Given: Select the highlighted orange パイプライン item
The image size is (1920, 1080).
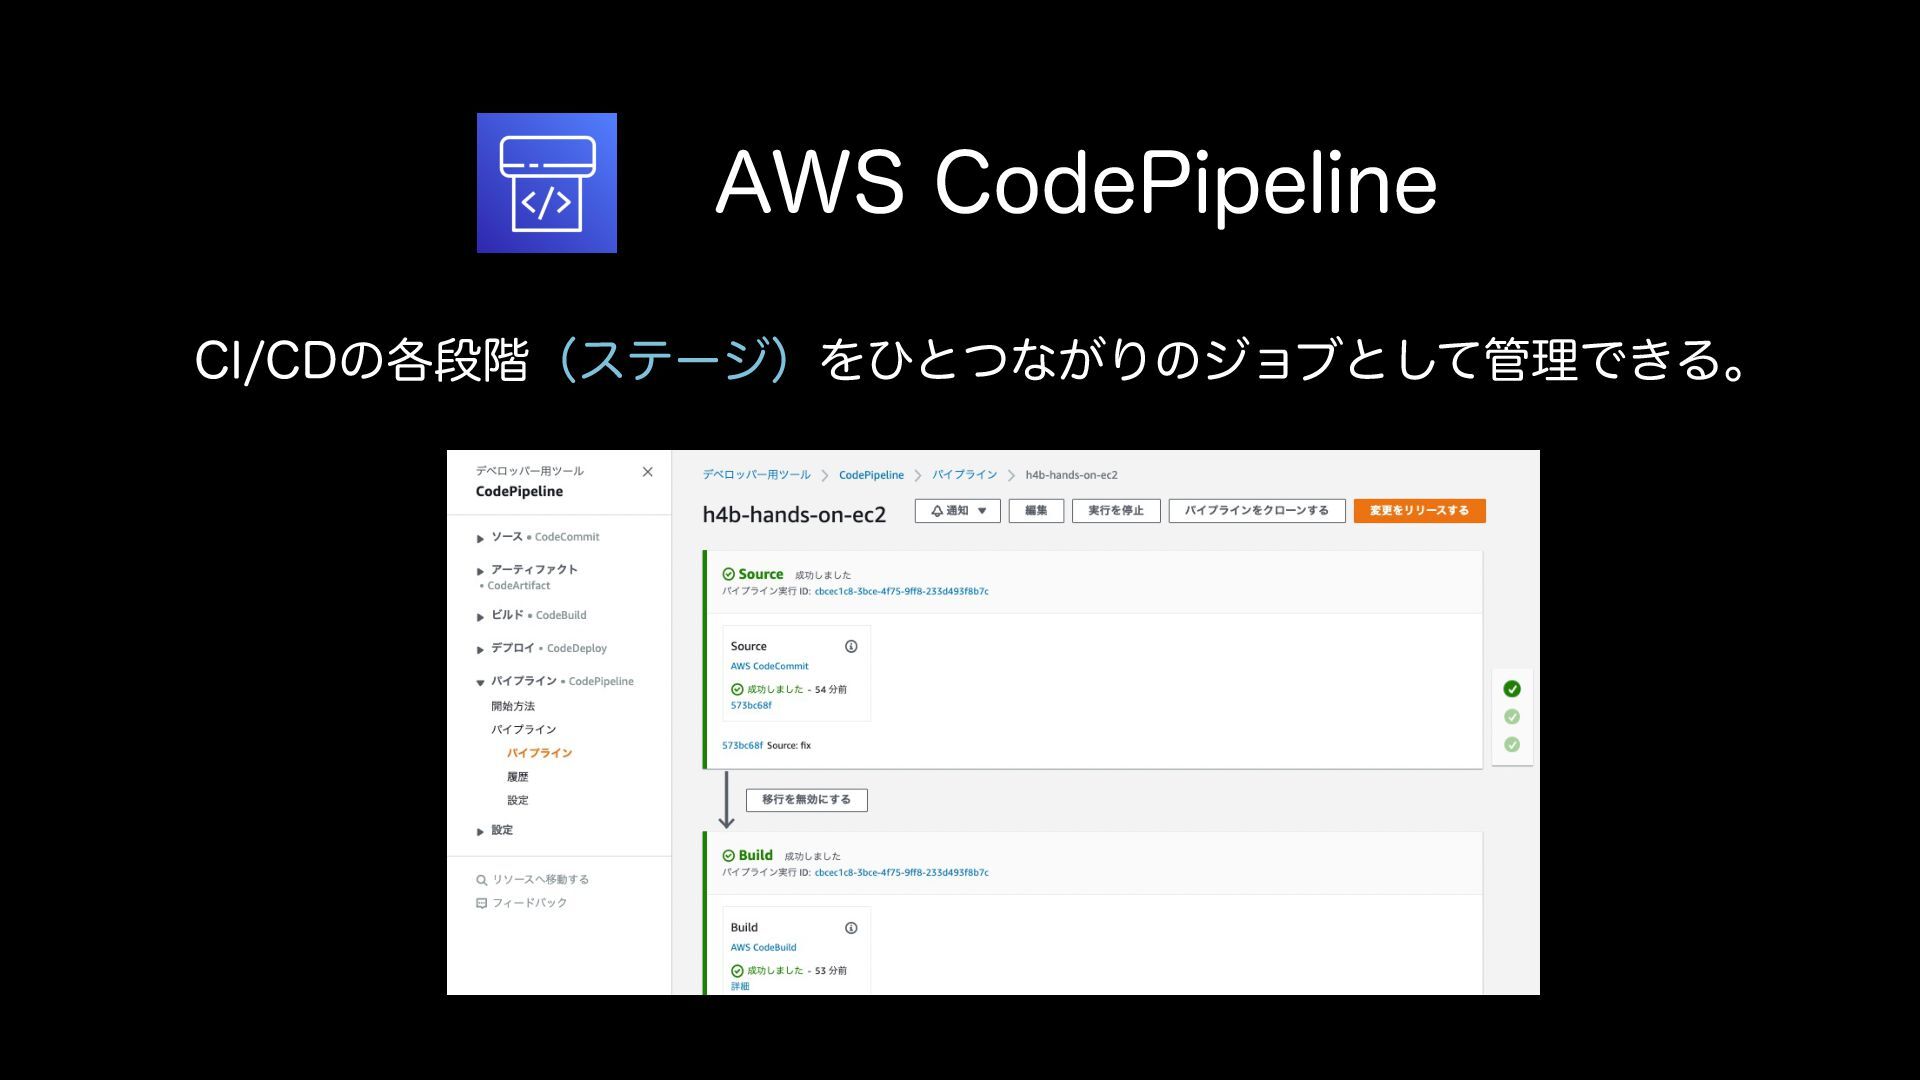Looking at the screenshot, I should tap(539, 753).
